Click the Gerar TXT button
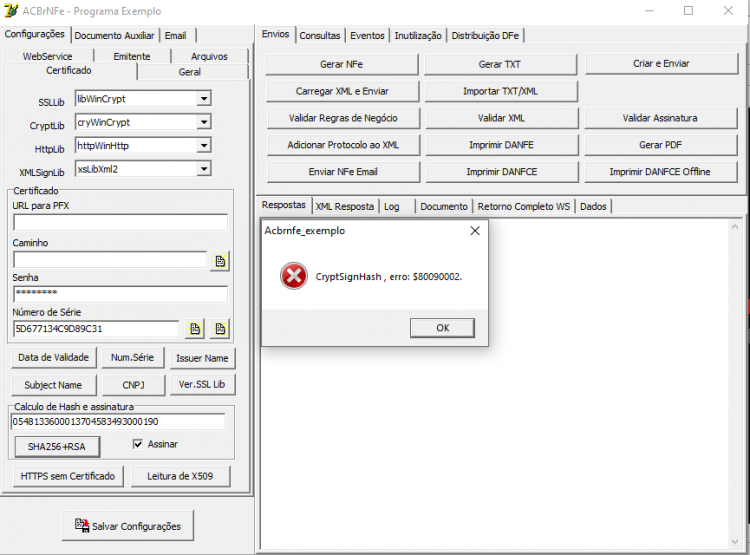The image size is (750, 555). pyautogui.click(x=500, y=64)
